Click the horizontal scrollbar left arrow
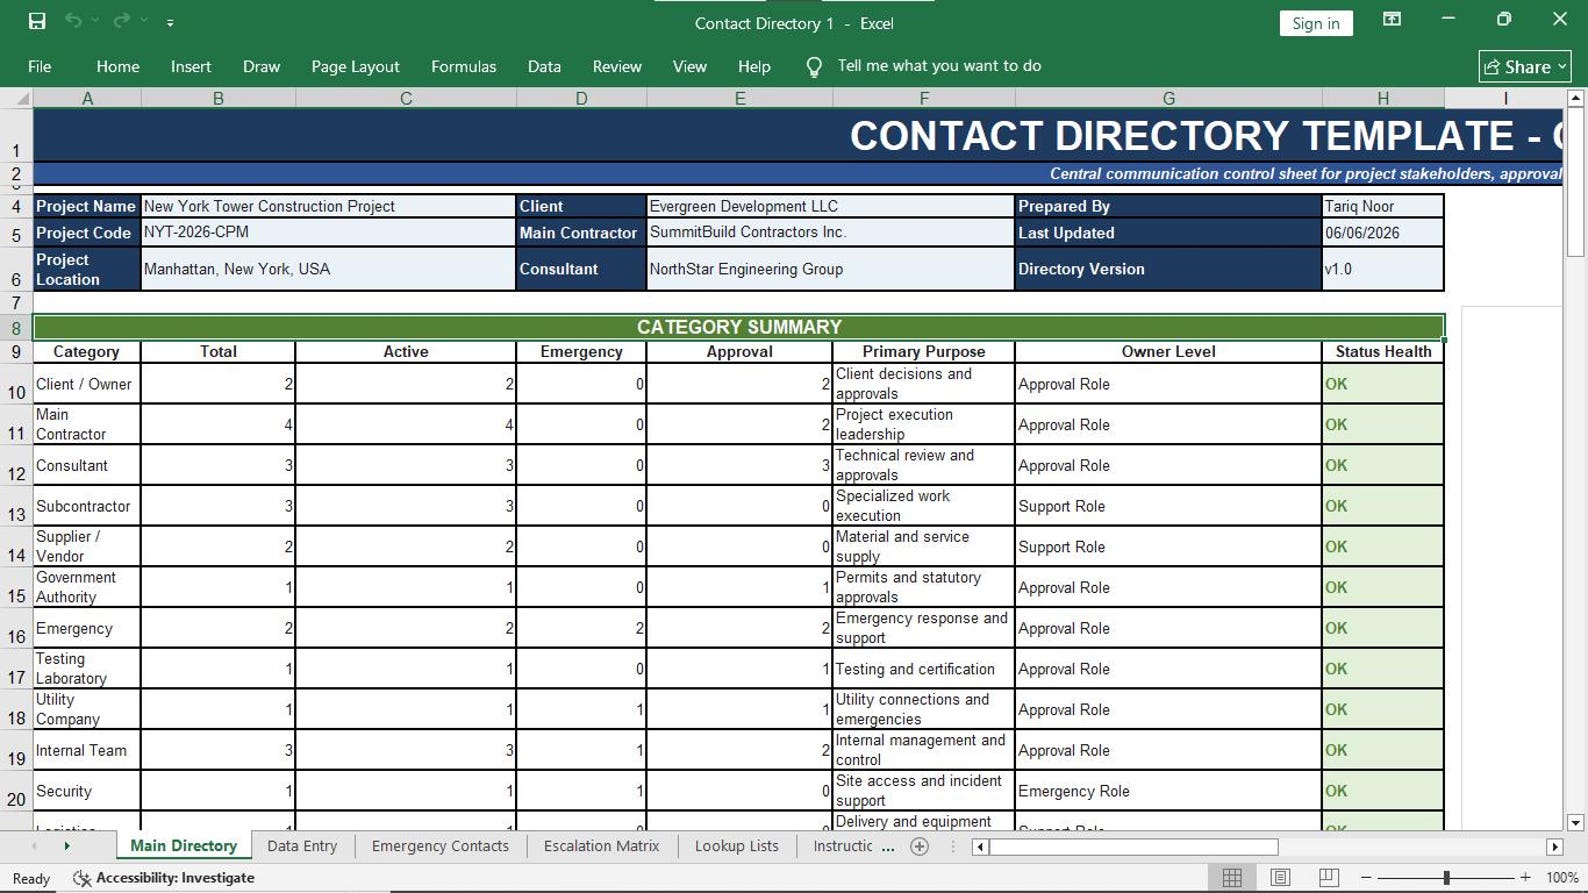The image size is (1588, 893). 980,847
